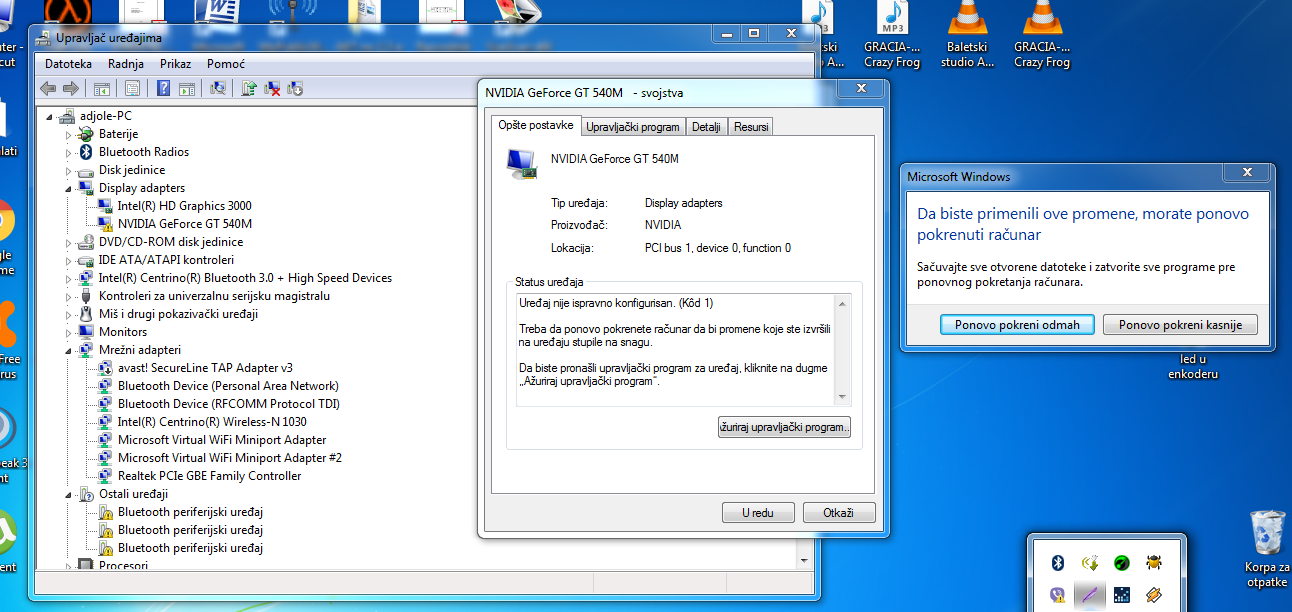Screen dimensions: 1292x612
Task: Select the Baletski studio VLC desktop icon
Action: click(x=967, y=35)
